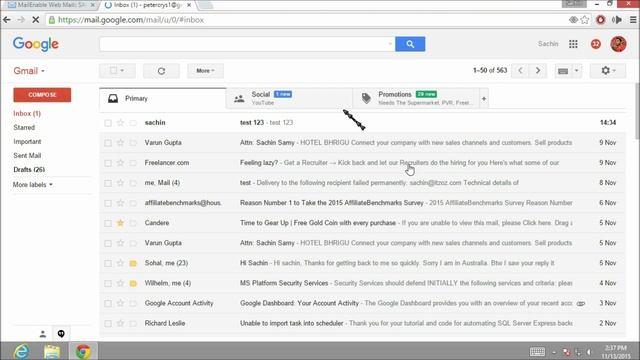
Task: Select the affiliatebenchmarks email checkbox
Action: pos(108,203)
